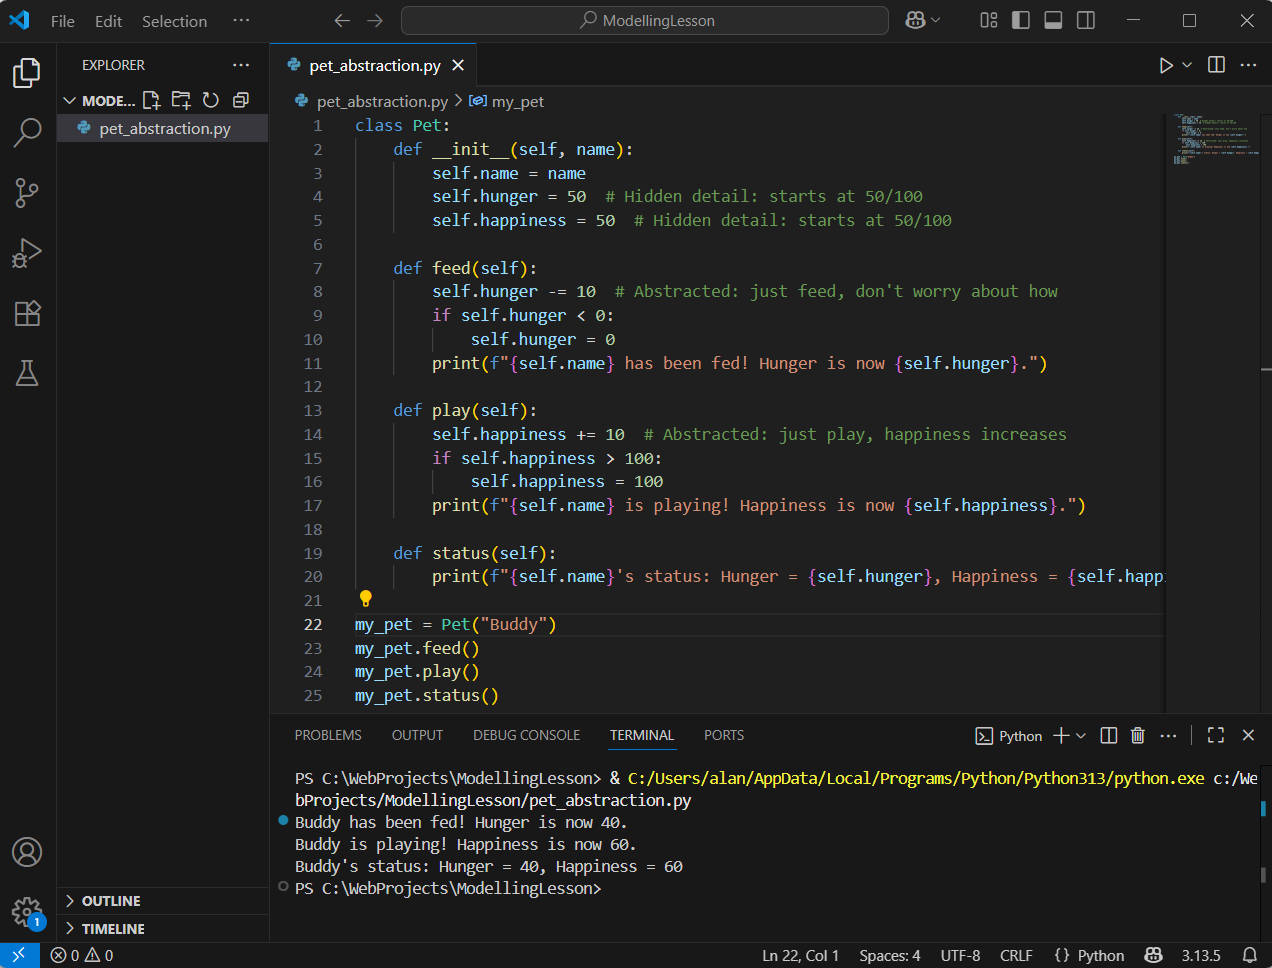The height and width of the screenshot is (968, 1272).
Task: Toggle the bottom panel visibility
Action: point(1053,21)
